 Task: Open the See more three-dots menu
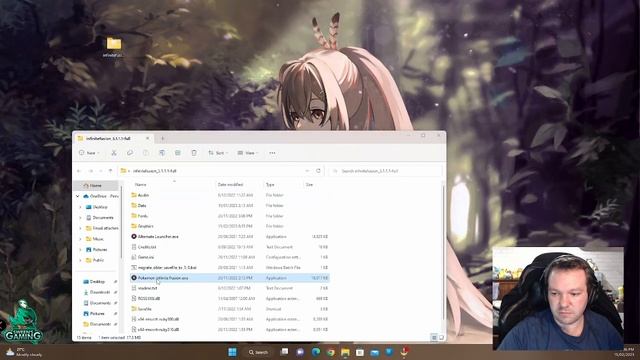tap(272, 153)
